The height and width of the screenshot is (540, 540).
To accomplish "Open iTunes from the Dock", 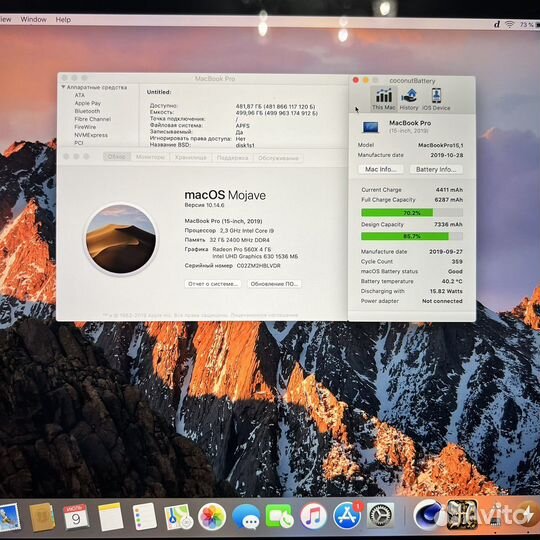I will coord(313,517).
